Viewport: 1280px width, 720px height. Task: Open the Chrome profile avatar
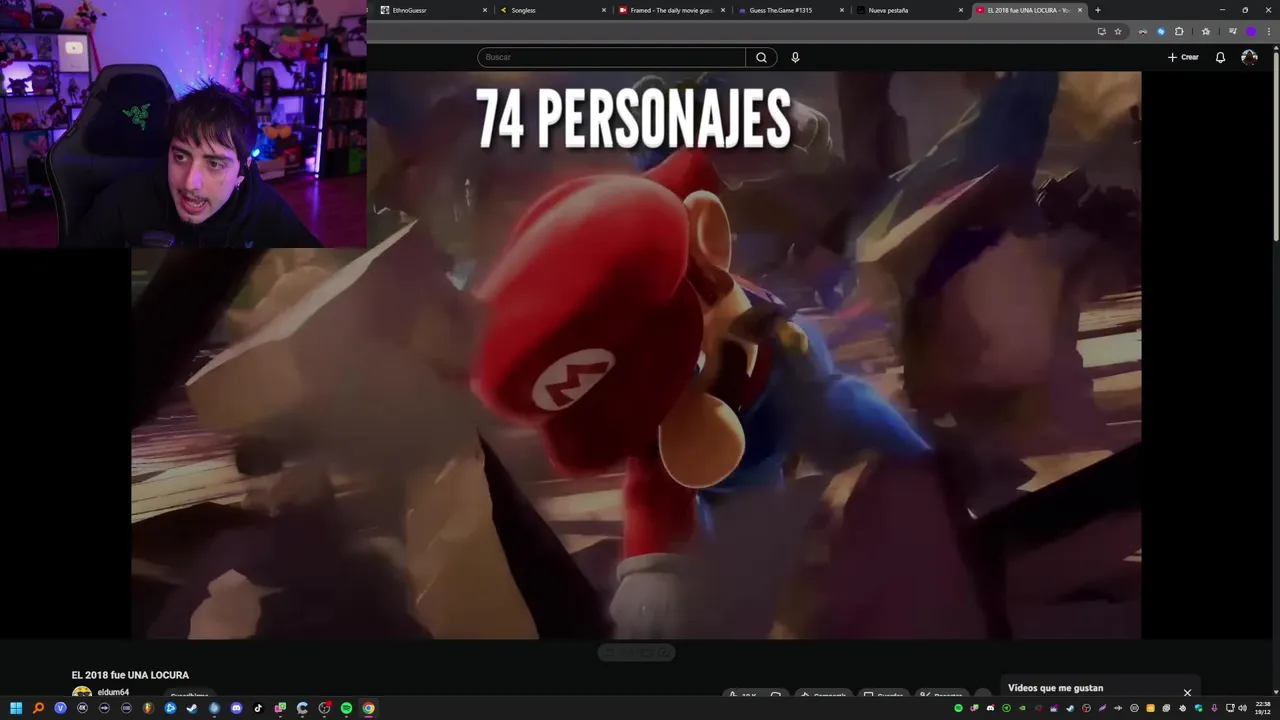click(1251, 31)
